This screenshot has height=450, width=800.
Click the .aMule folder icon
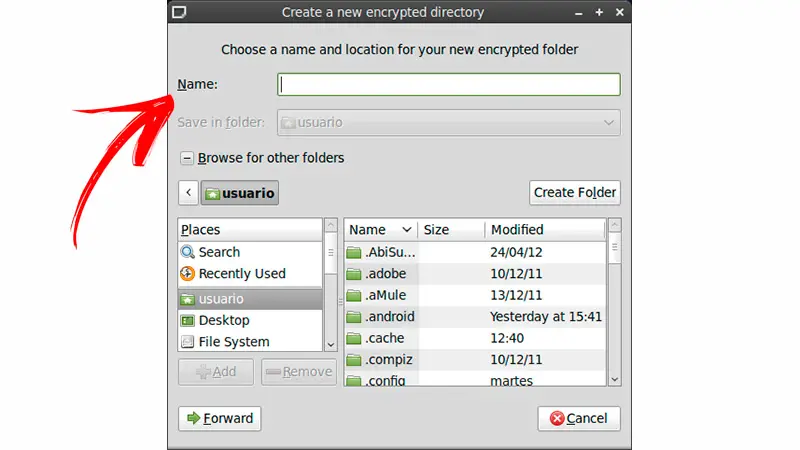tap(354, 295)
